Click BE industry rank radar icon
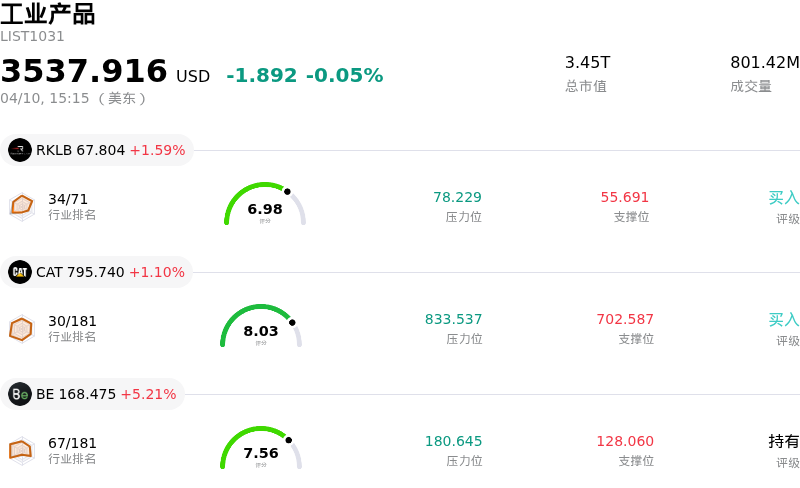Screen dimensions: 800x488 click(22, 450)
